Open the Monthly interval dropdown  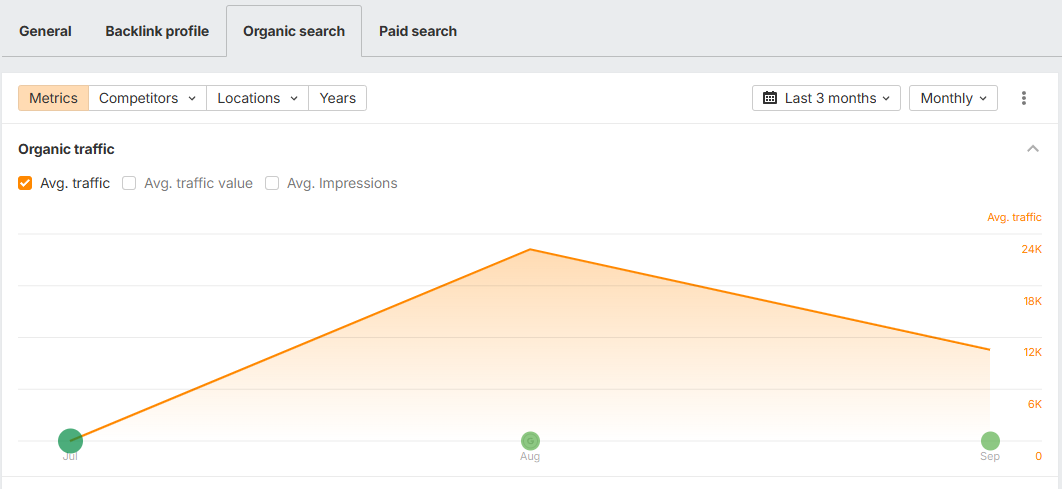[953, 98]
